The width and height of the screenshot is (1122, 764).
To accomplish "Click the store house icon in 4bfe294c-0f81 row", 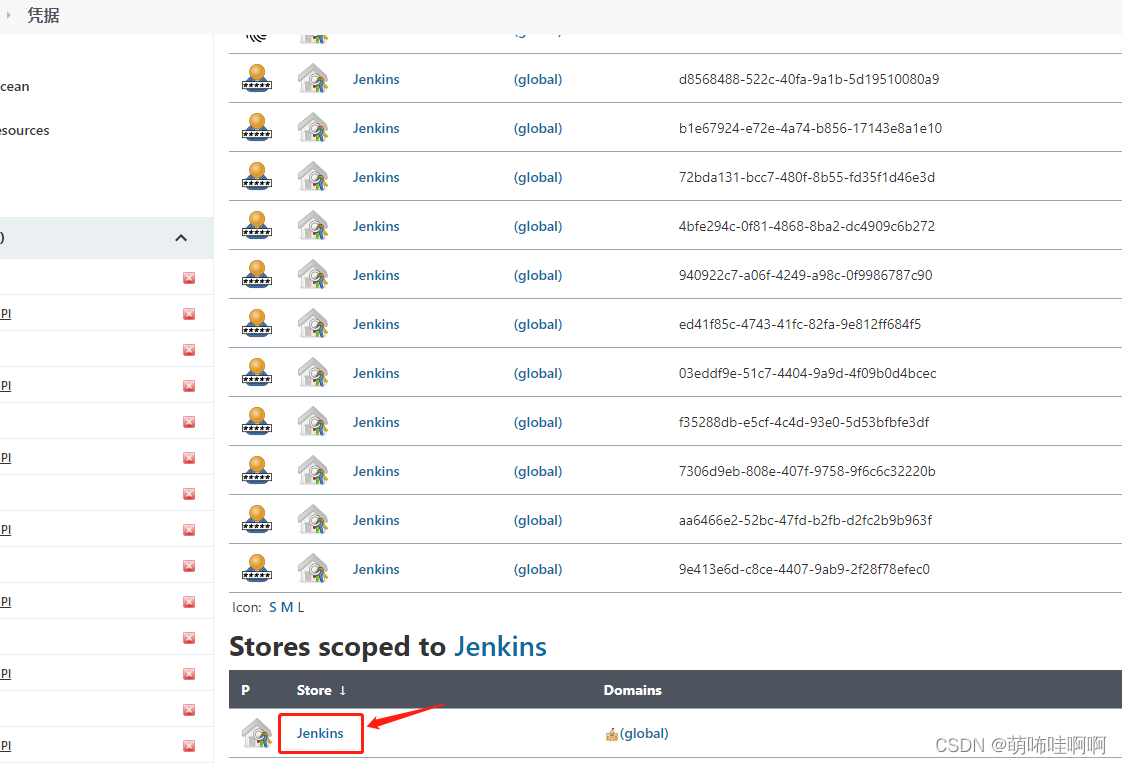I will [x=313, y=225].
